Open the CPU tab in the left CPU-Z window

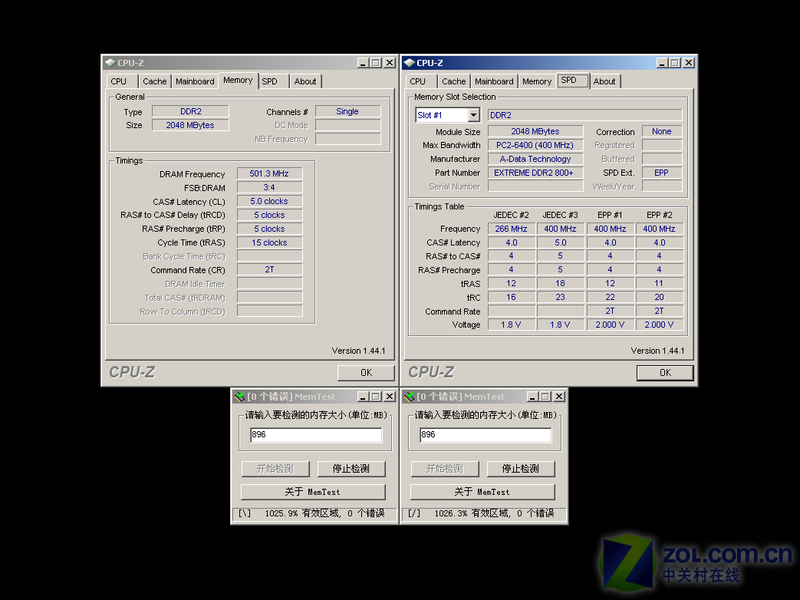121,81
